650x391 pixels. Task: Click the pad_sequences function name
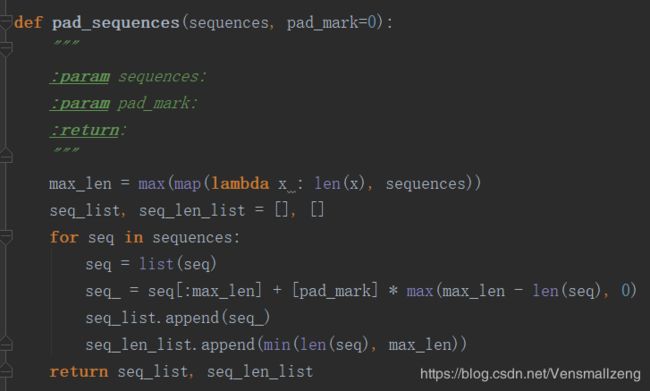tap(116, 23)
